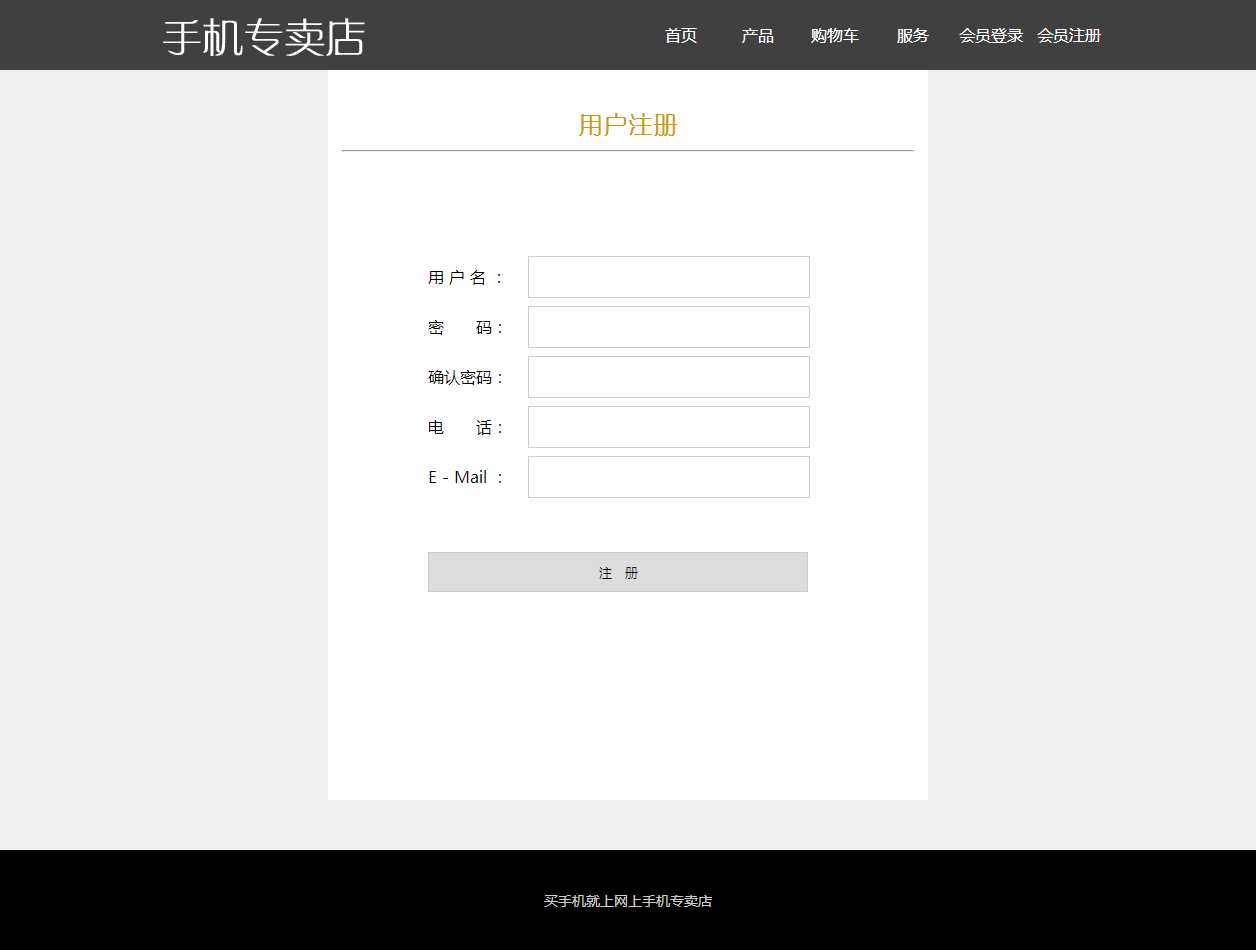Select 服务 in the navigation bar
This screenshot has width=1256, height=950.
click(x=912, y=36)
